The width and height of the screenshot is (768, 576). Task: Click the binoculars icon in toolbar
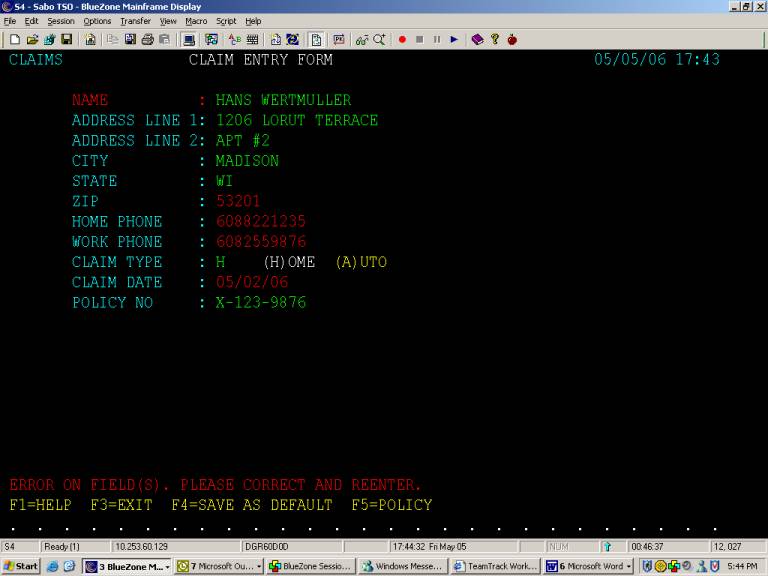point(362,40)
